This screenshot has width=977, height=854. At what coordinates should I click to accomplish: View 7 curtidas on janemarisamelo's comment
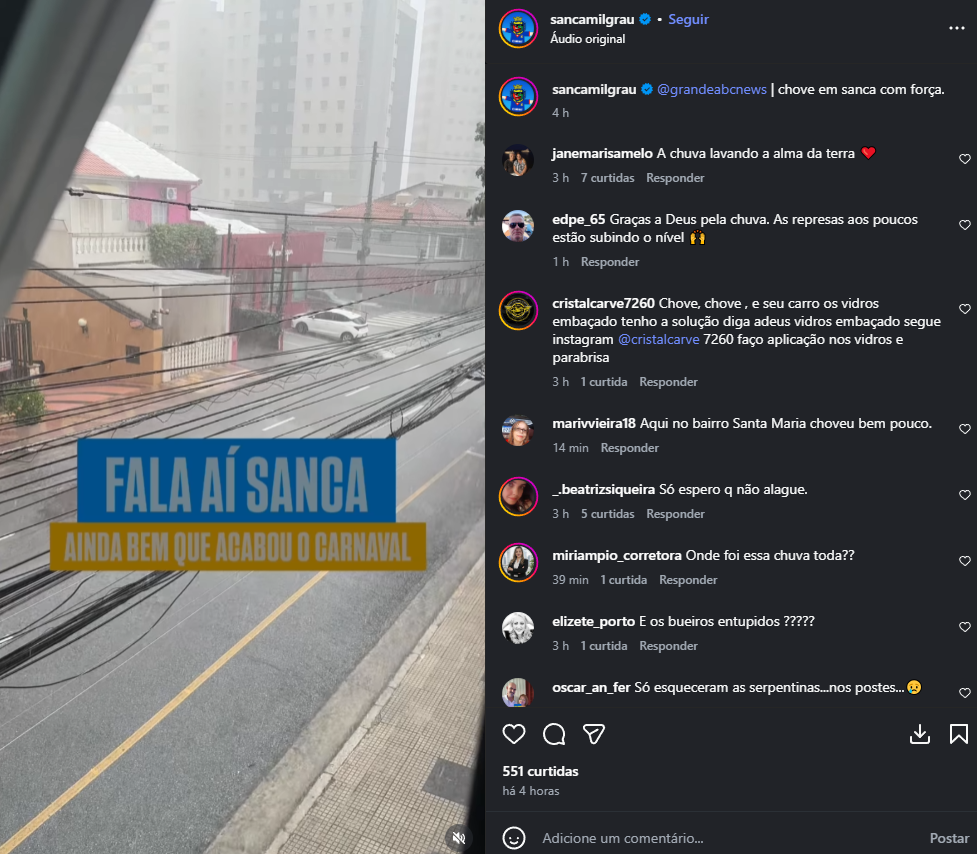[x=608, y=178]
